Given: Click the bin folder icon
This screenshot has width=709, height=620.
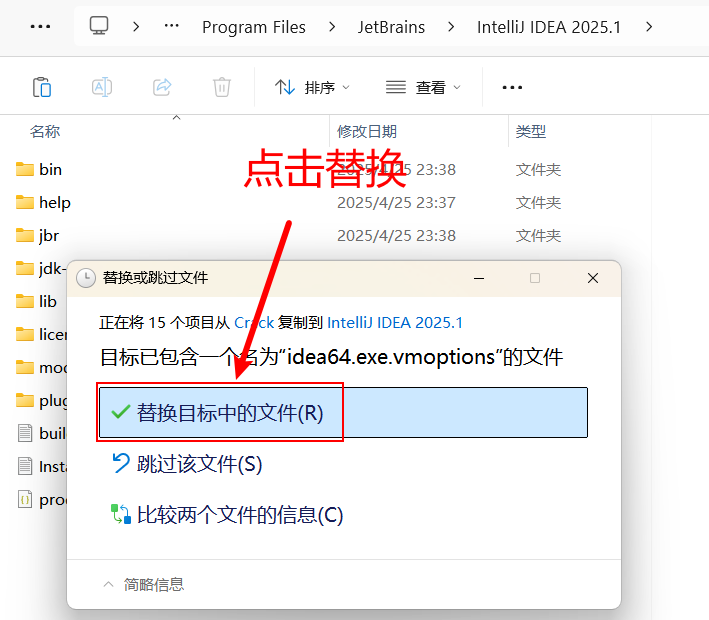Looking at the screenshot, I should pyautogui.click(x=25, y=170).
